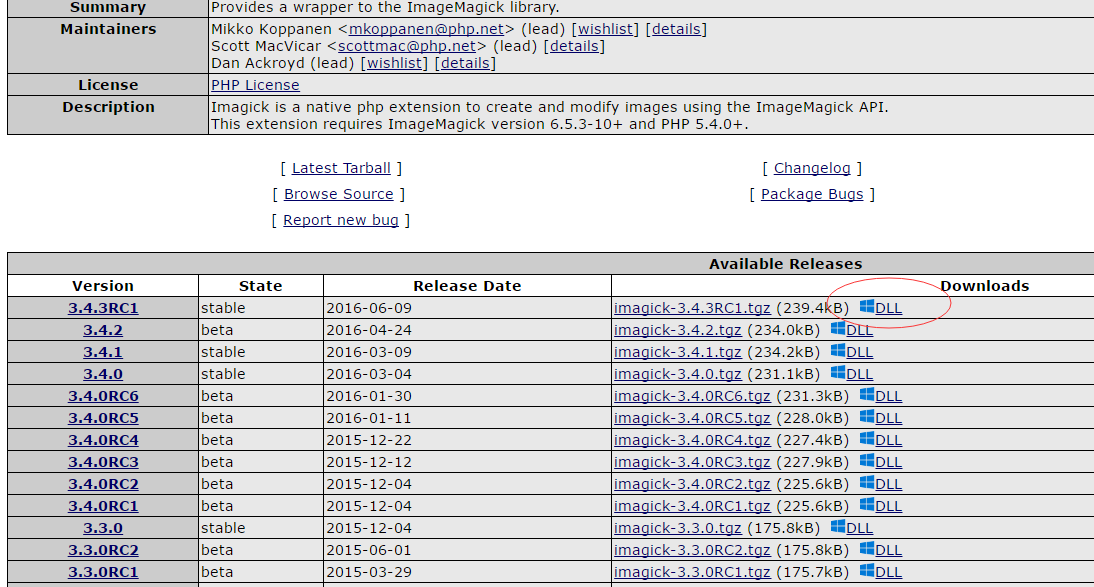The width and height of the screenshot is (1094, 587).
Task: Open version 3.4.0RC5 details
Action: click(x=103, y=418)
